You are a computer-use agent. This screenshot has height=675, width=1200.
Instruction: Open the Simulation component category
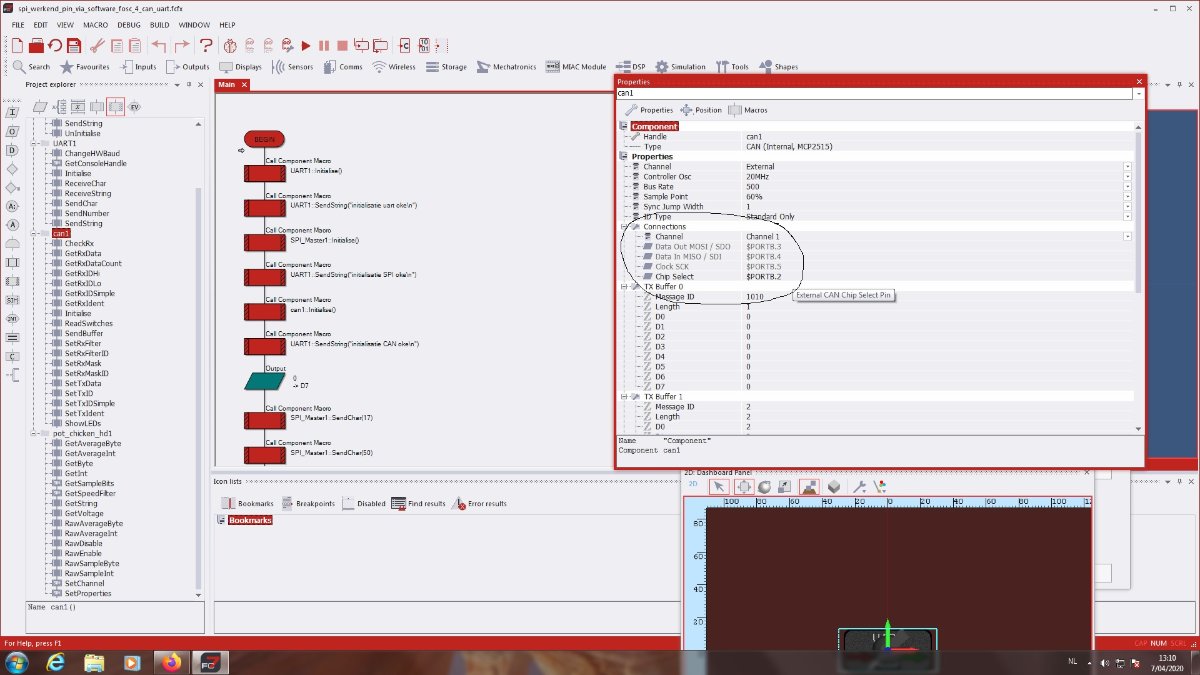680,67
